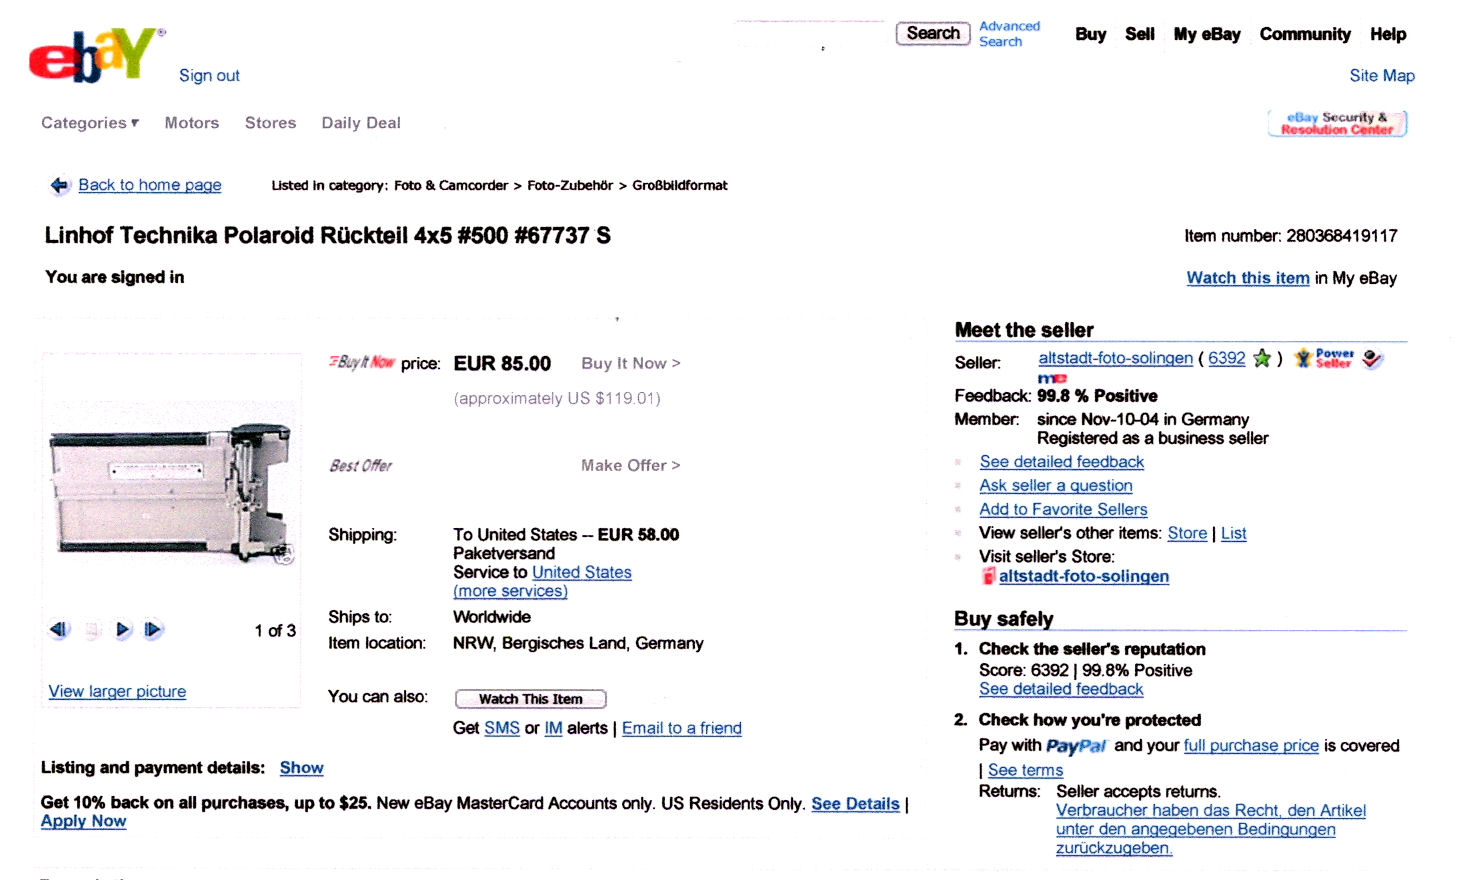Click seller feedback score 6392 link
Image resolution: width=1470 pixels, height=880 pixels.
click(1227, 358)
